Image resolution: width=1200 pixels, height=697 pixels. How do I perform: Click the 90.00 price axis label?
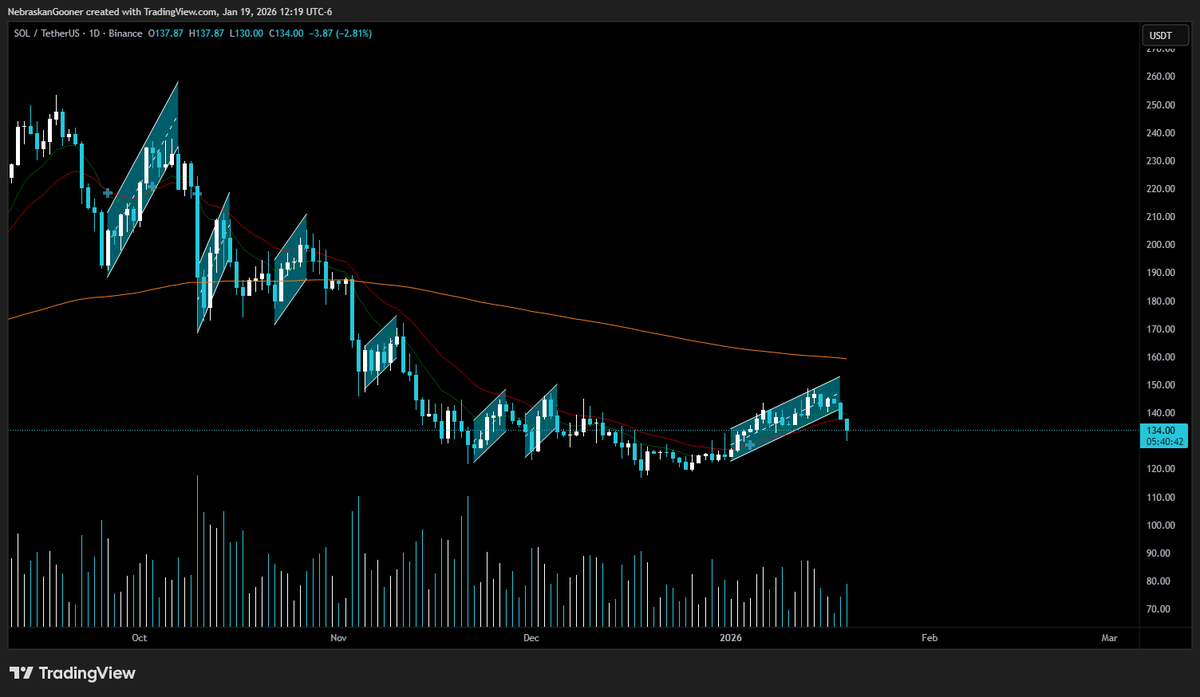[1160, 553]
